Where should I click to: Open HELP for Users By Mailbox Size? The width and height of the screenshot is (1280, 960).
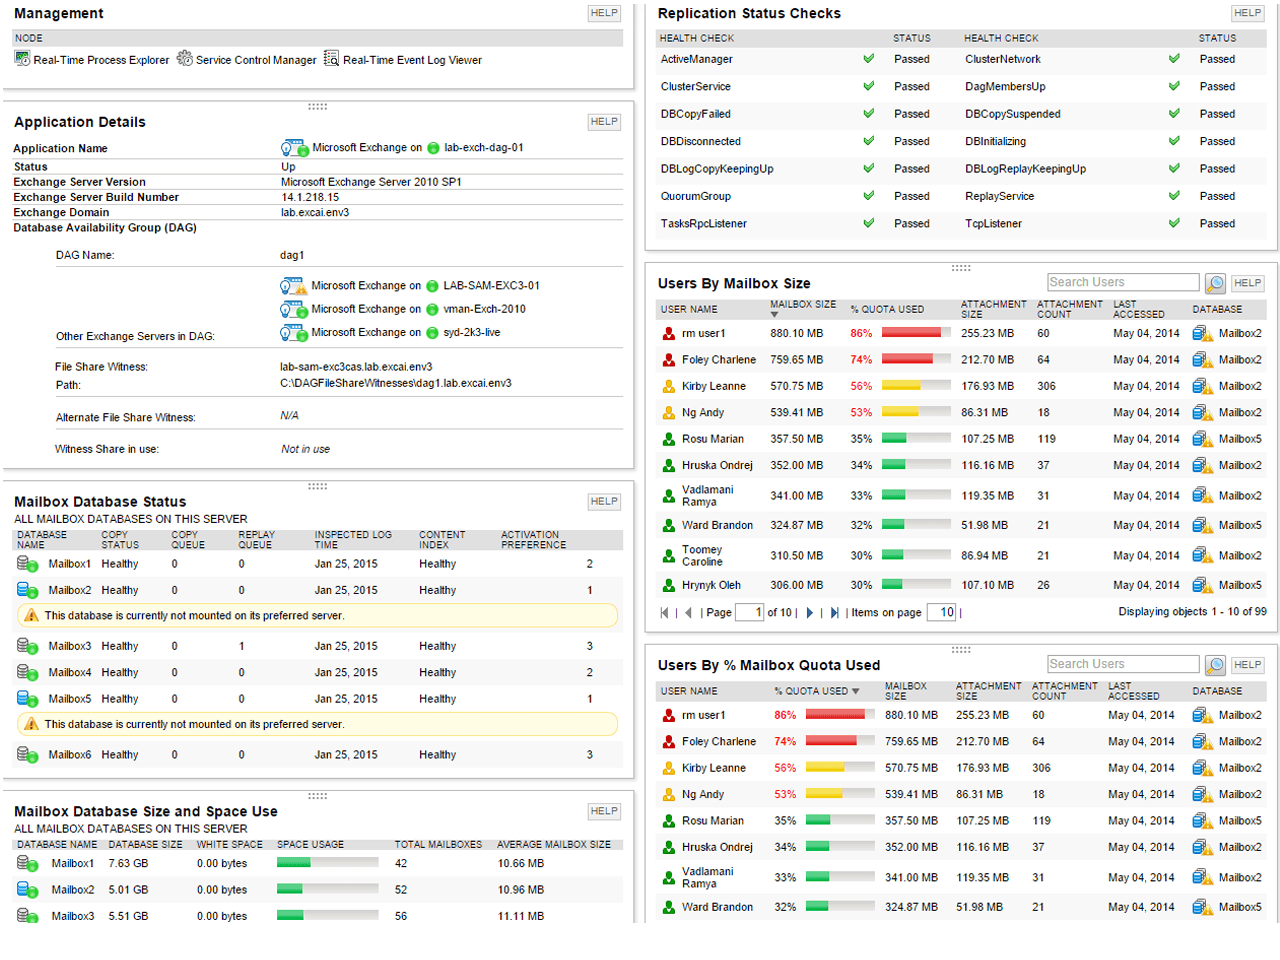[x=1248, y=283]
